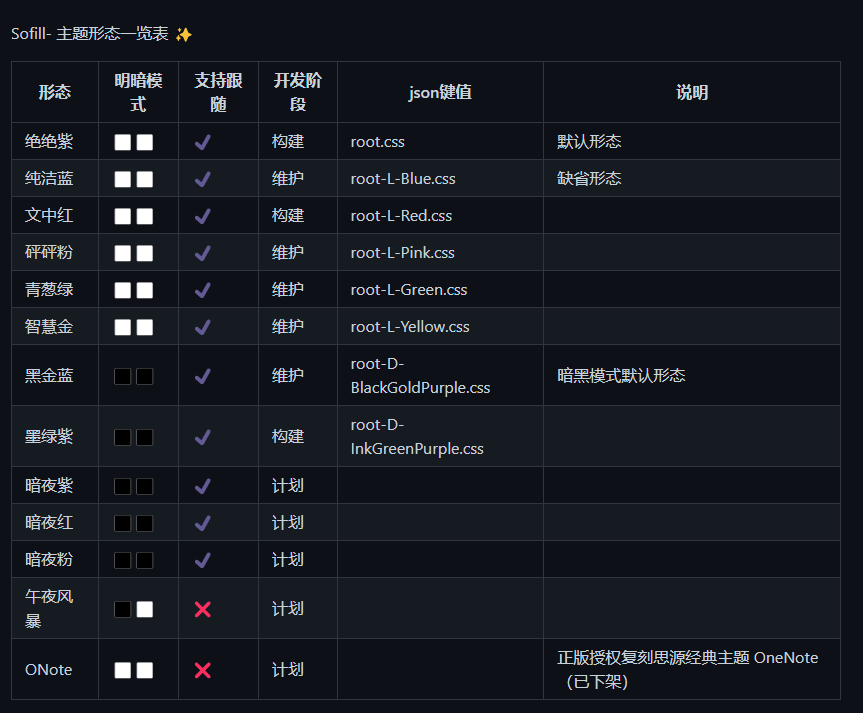The height and width of the screenshot is (713, 863).
Task: Click the checkmark in the 暗夜粉 row
Action: (203, 560)
